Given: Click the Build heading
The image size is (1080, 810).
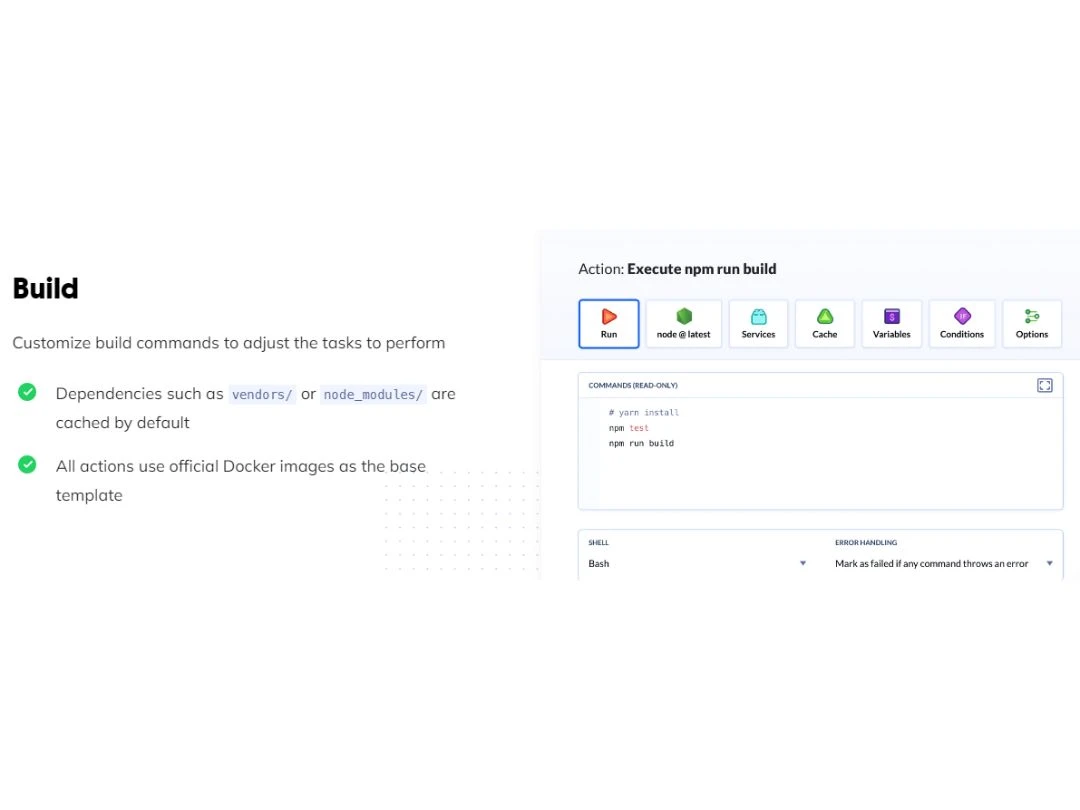Looking at the screenshot, I should (45, 288).
